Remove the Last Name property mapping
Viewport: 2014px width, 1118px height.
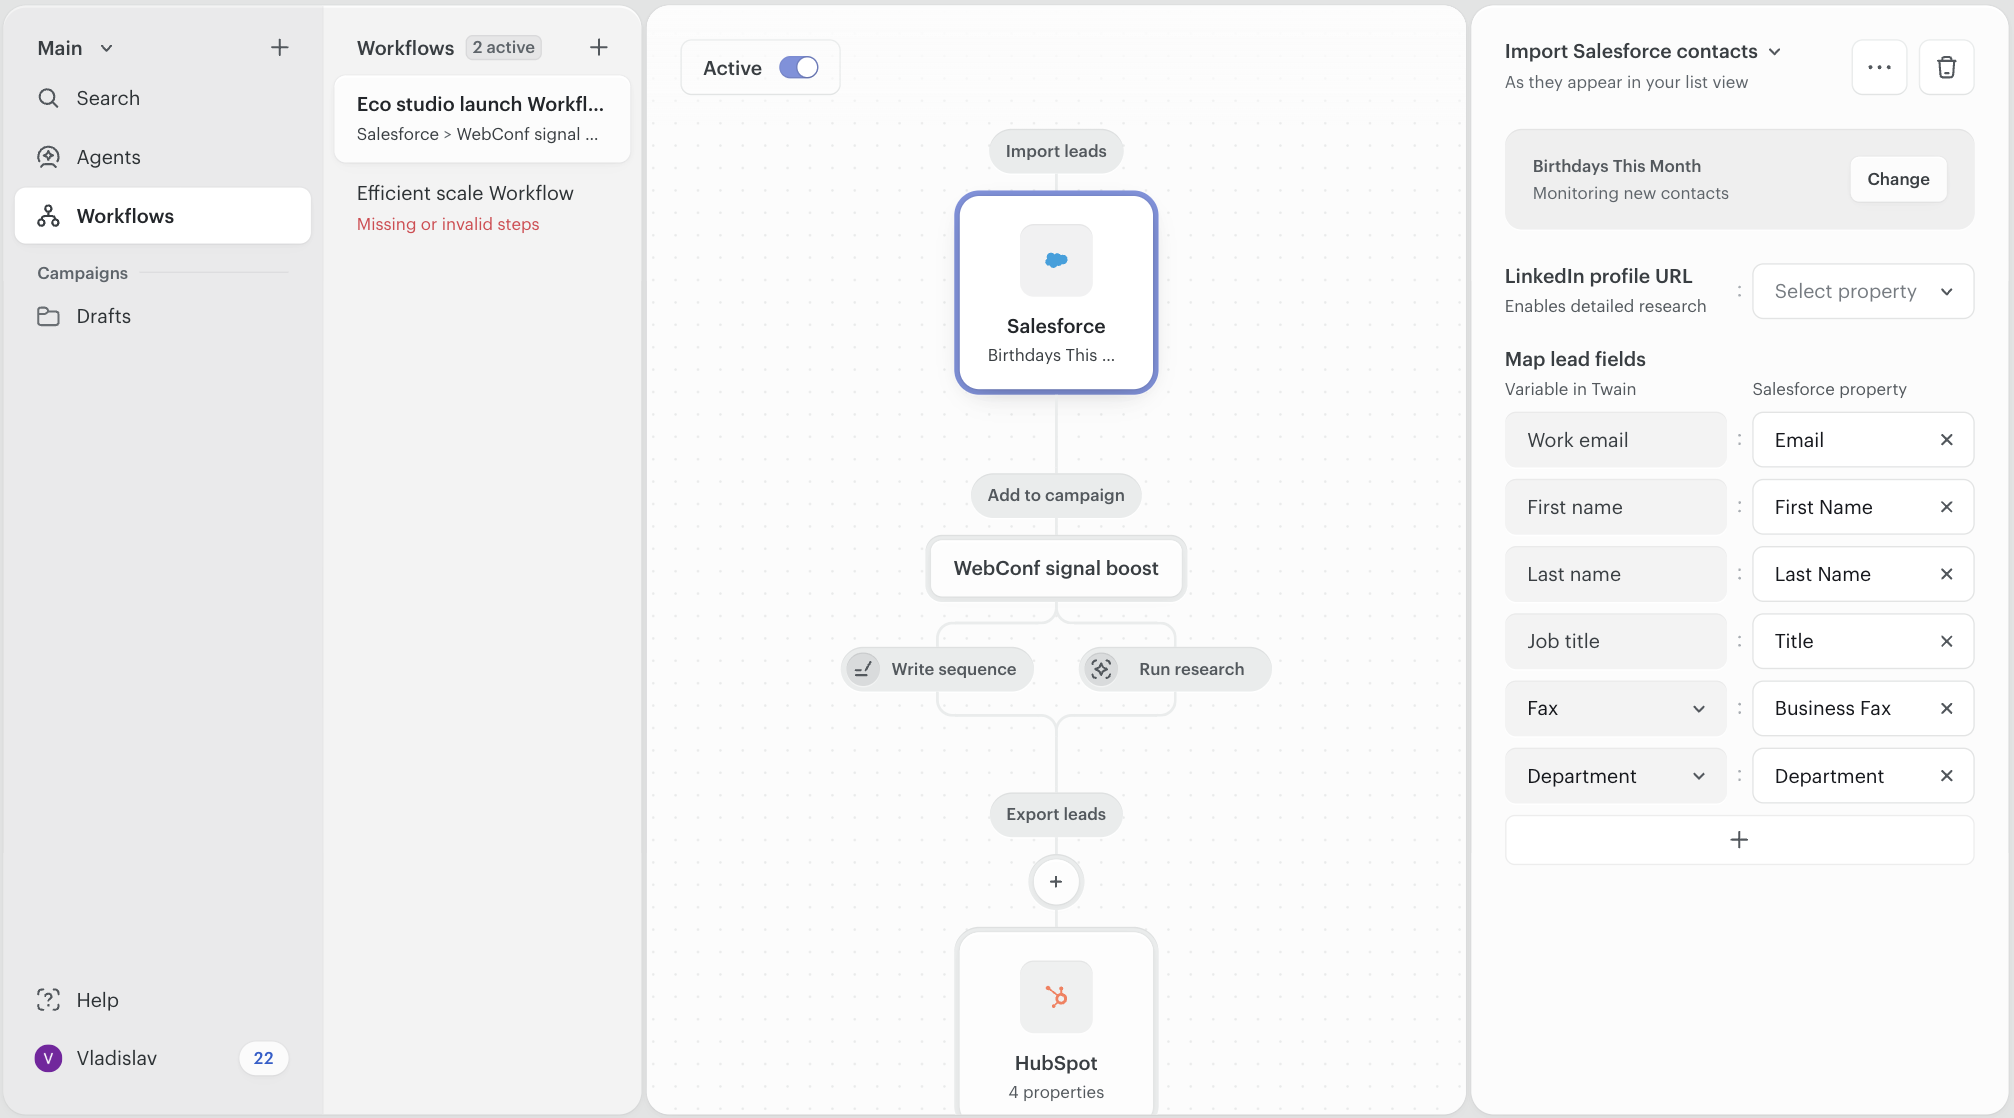[x=1946, y=574]
